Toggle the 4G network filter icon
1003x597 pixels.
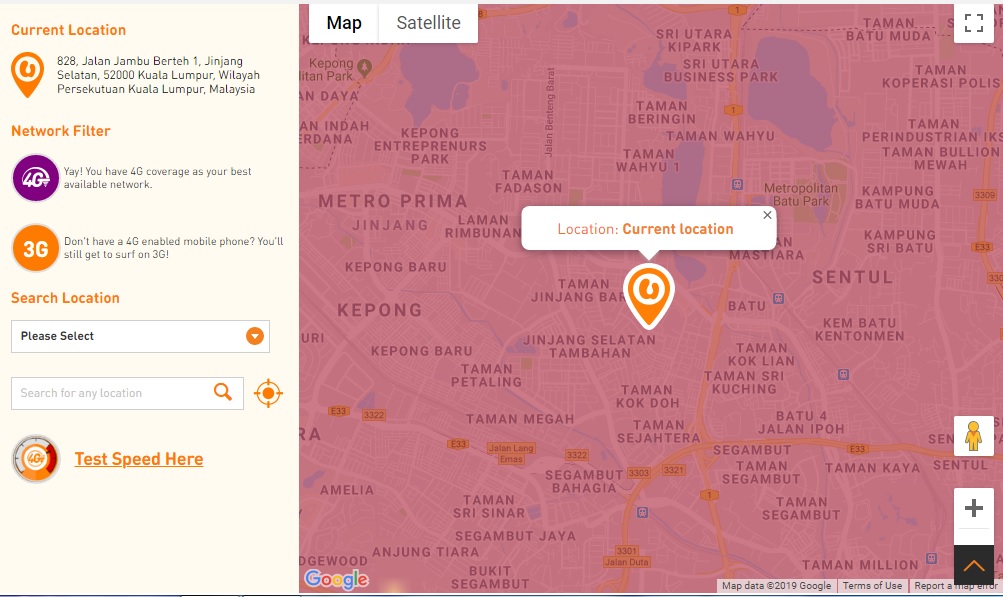(36, 178)
